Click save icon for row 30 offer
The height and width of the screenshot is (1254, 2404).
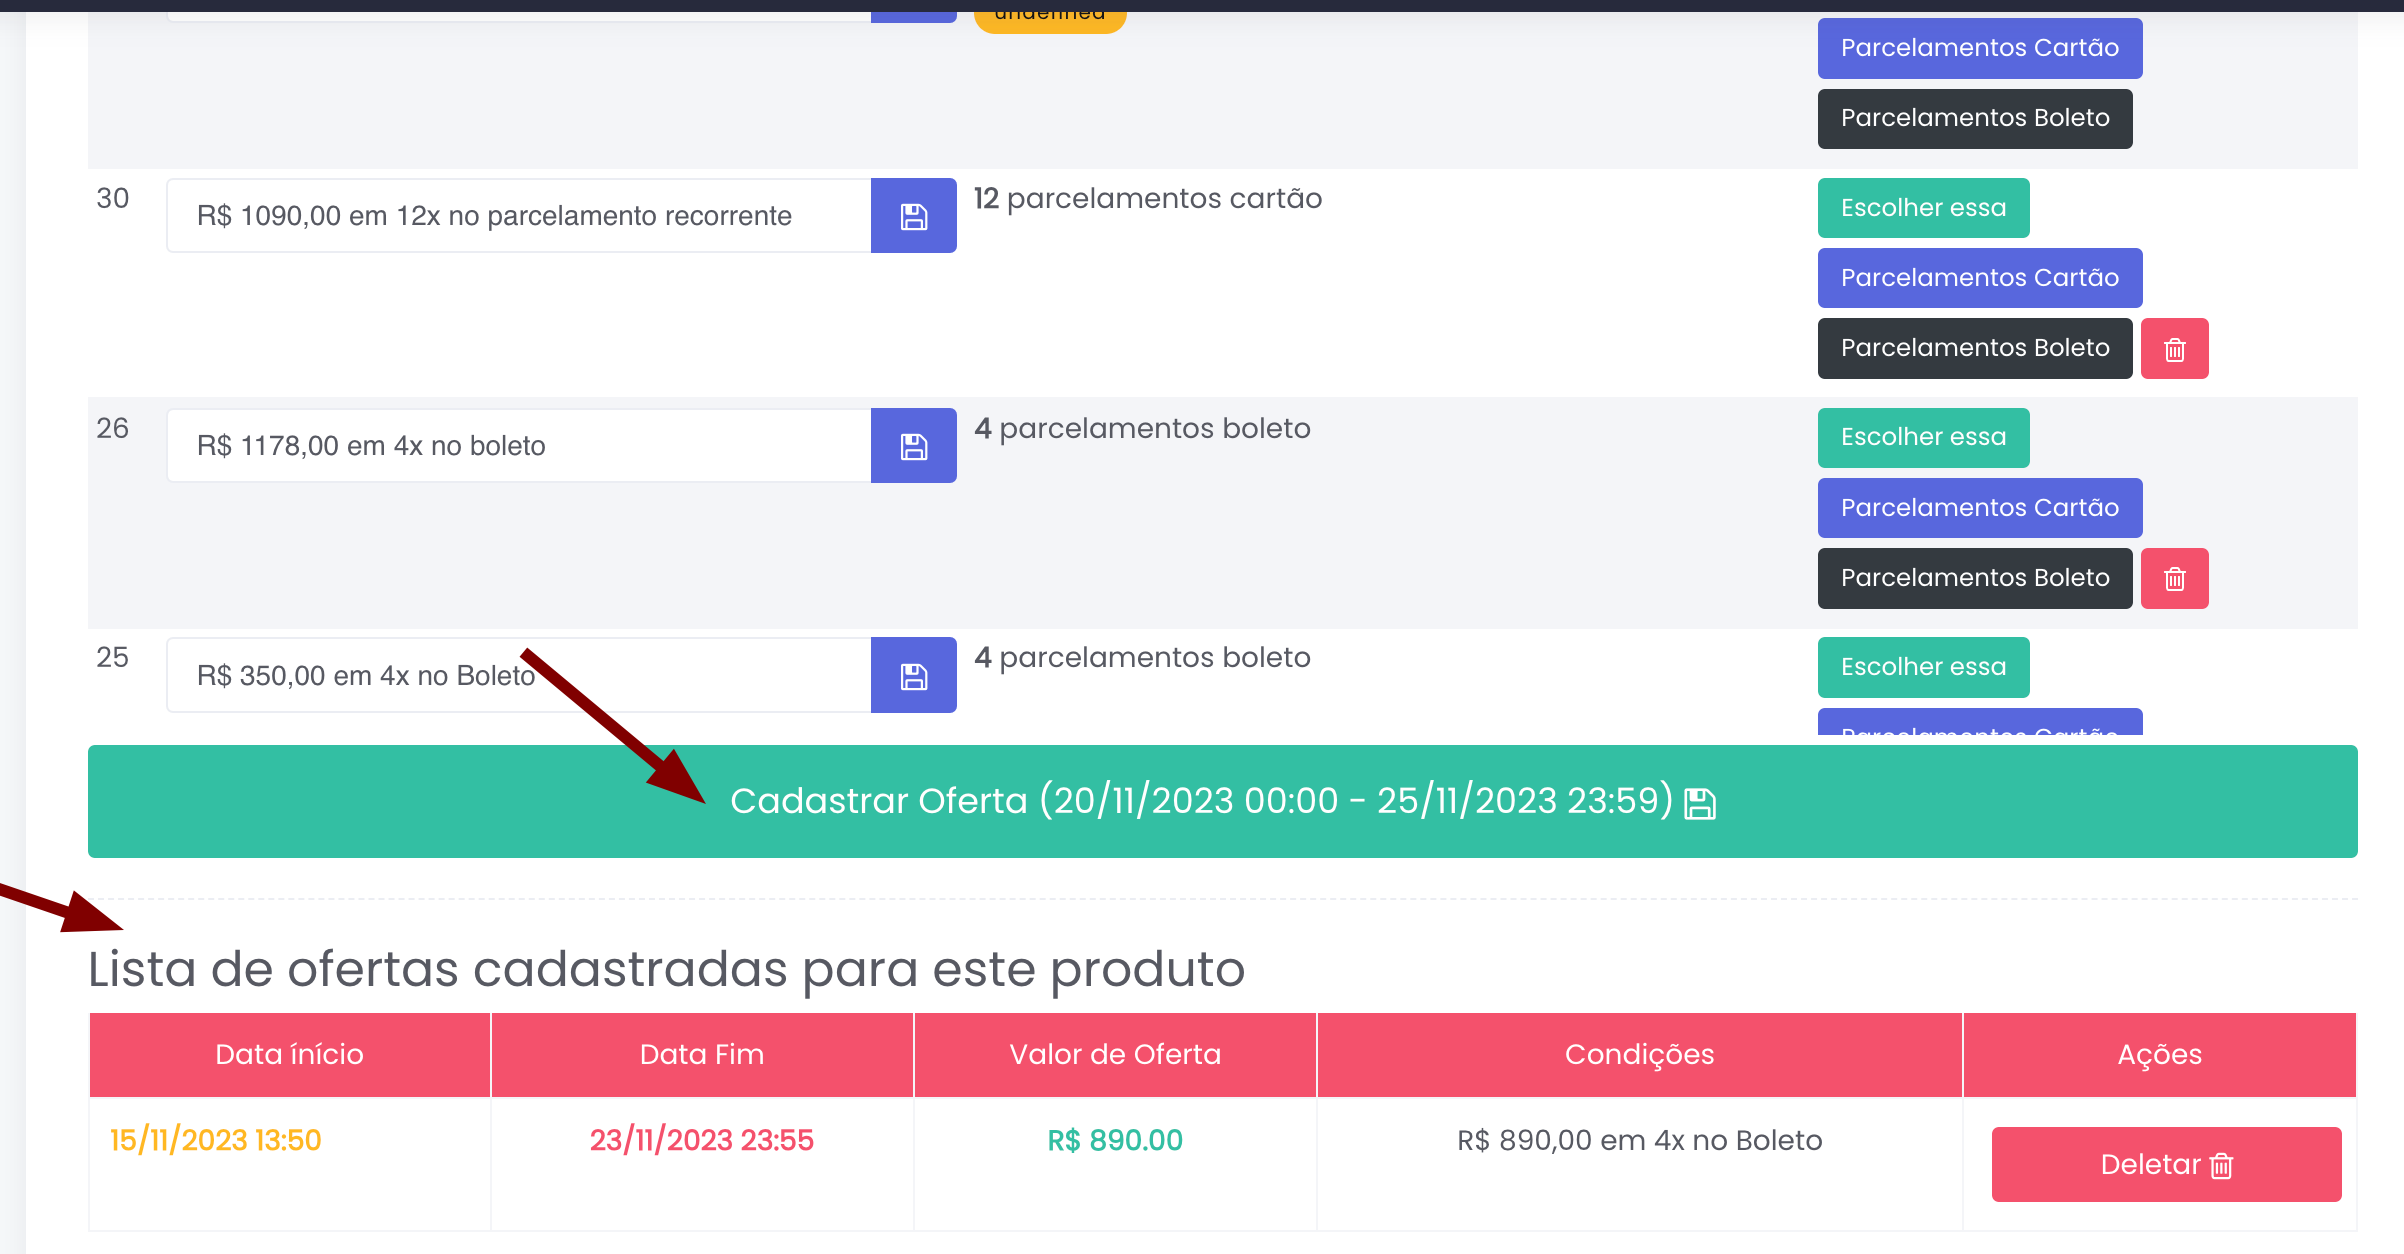913,216
